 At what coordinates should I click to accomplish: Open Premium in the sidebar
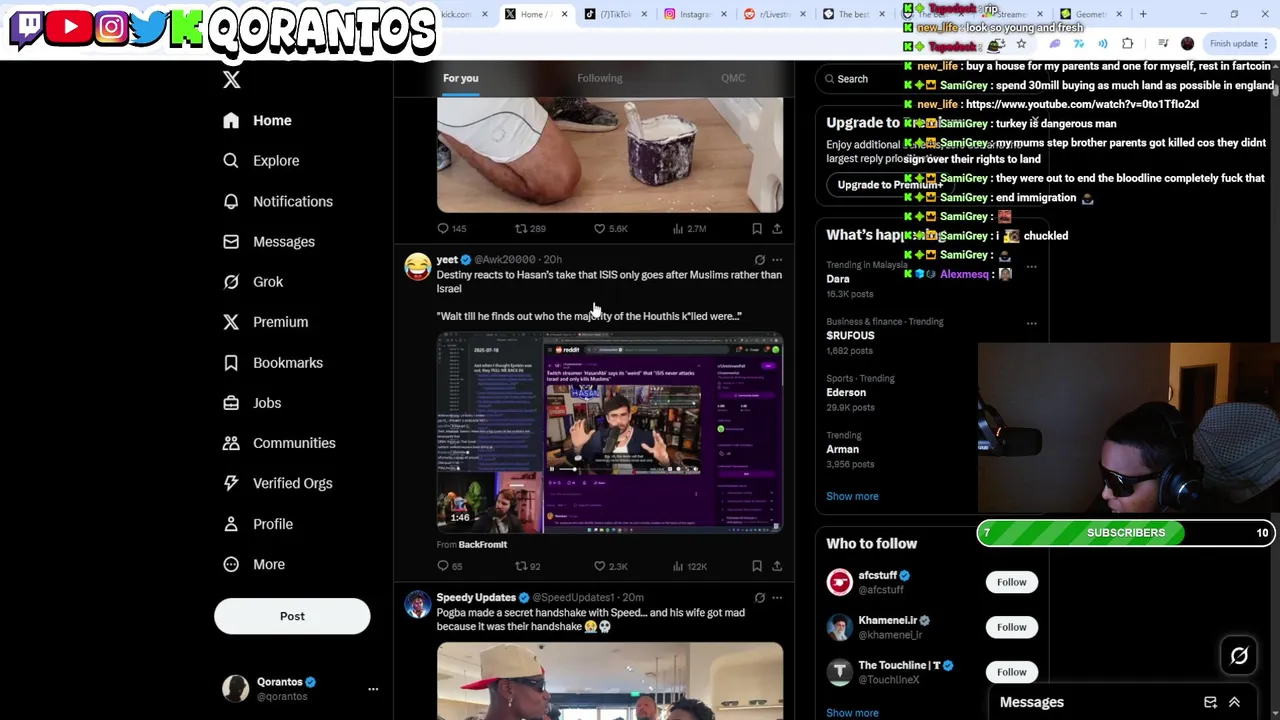(x=266, y=322)
